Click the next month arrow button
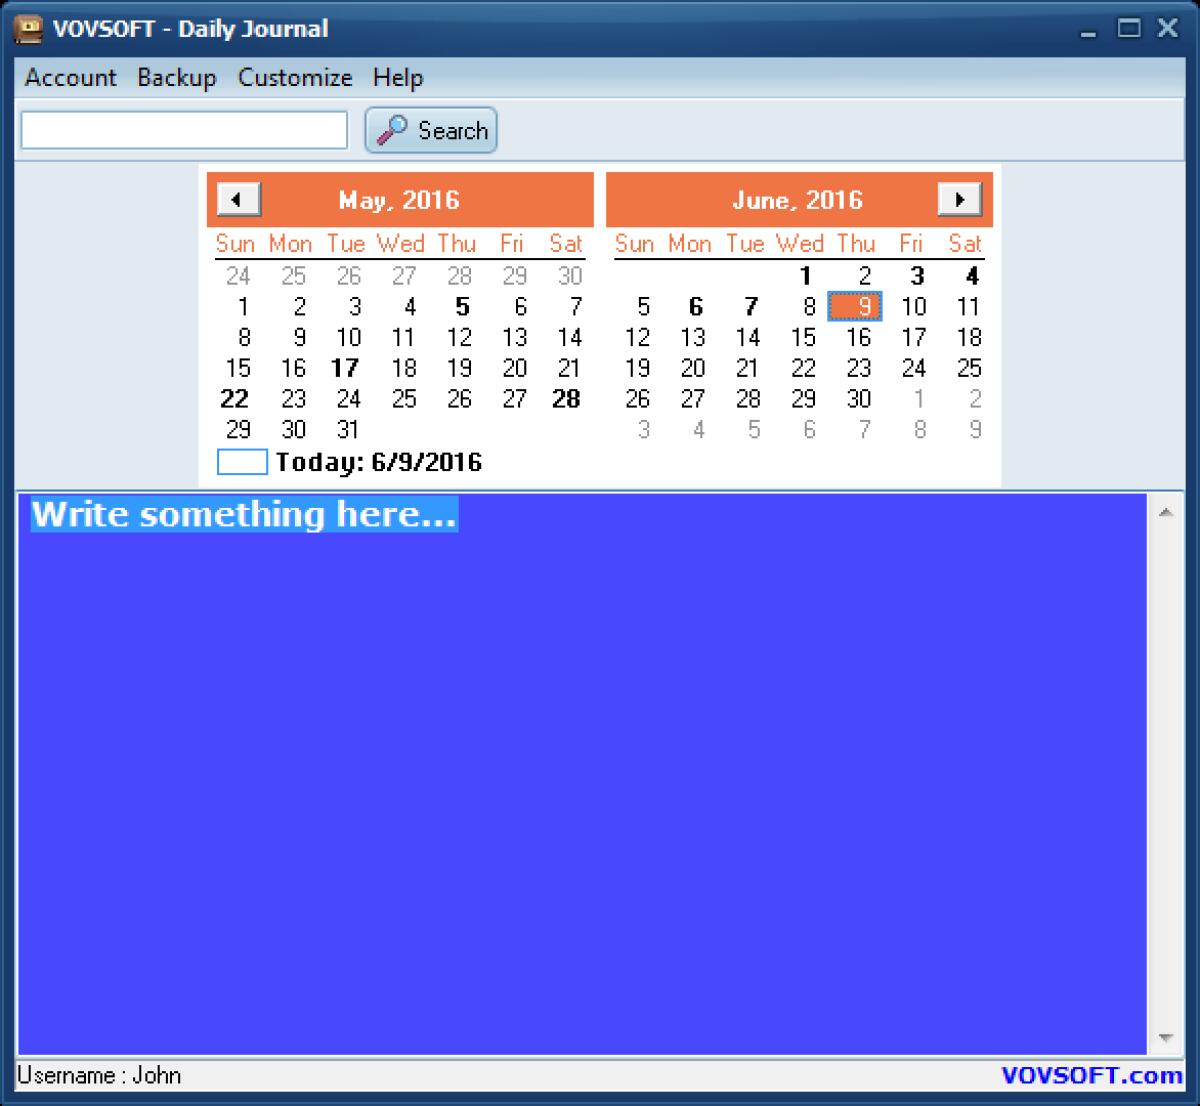This screenshot has width=1200, height=1106. [x=959, y=199]
